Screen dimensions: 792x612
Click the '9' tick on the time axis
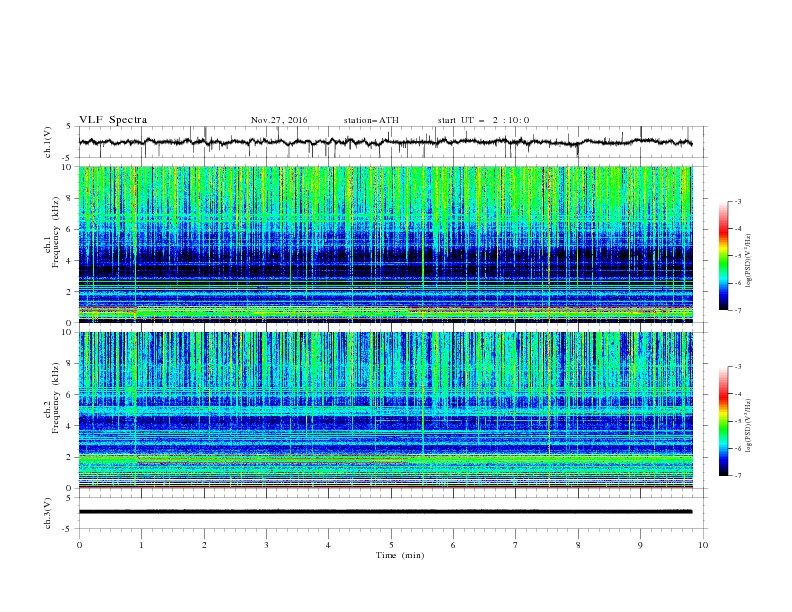(640, 545)
